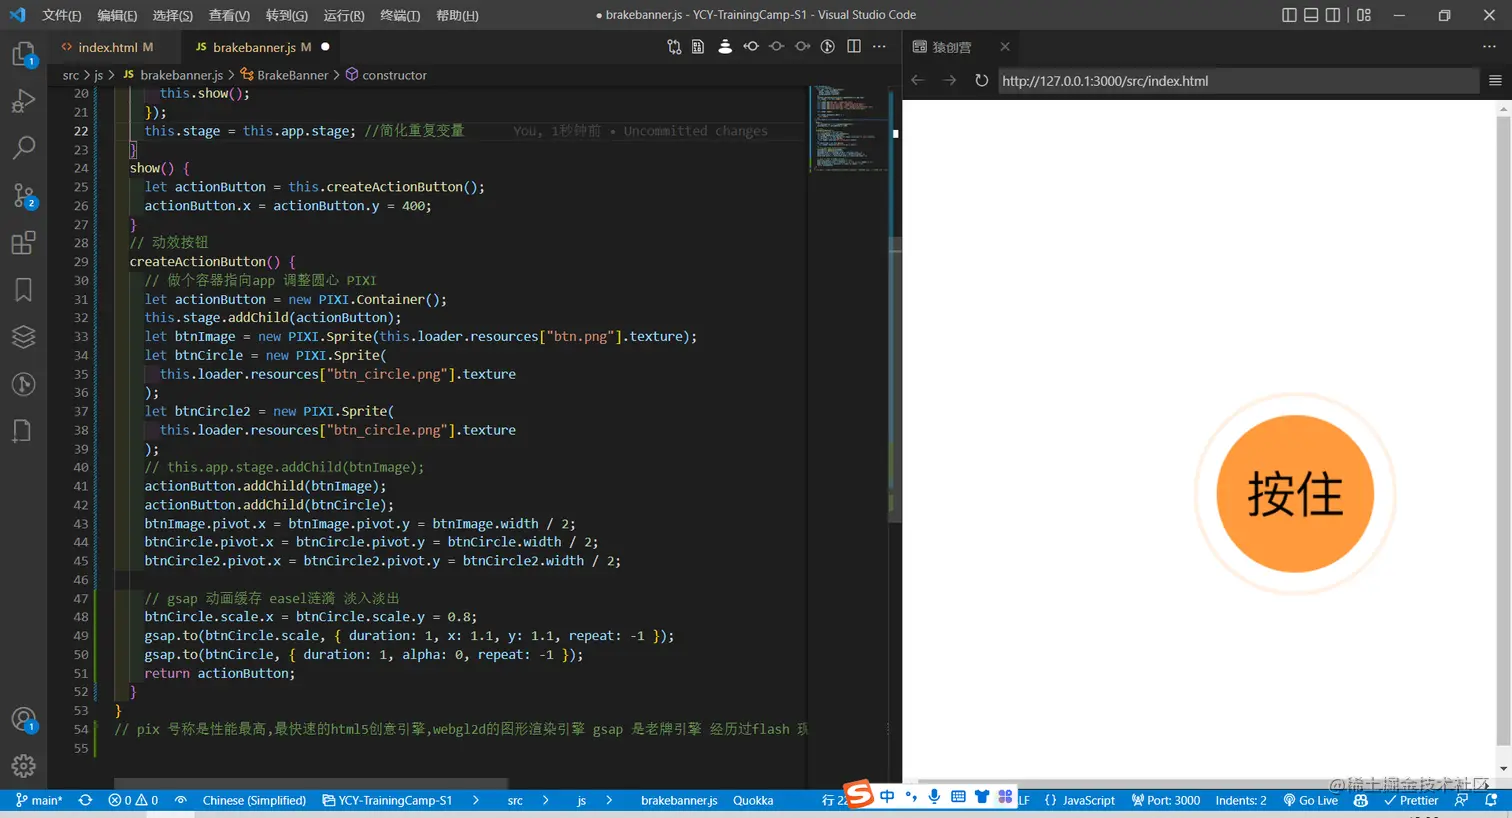Viewport: 1512px width, 818px height.
Task: Open the Explorer view in activity bar
Action: [x=23, y=54]
